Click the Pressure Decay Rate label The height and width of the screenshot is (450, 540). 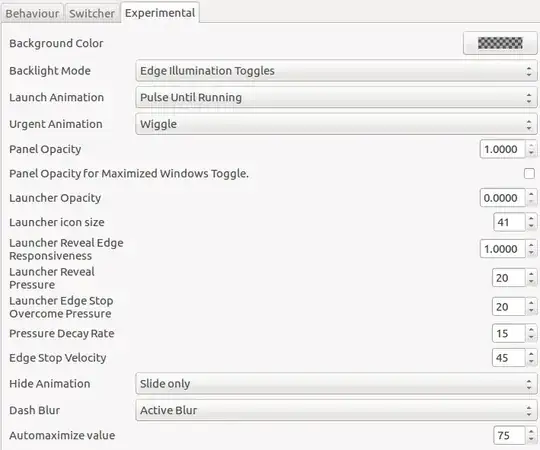tap(62, 334)
